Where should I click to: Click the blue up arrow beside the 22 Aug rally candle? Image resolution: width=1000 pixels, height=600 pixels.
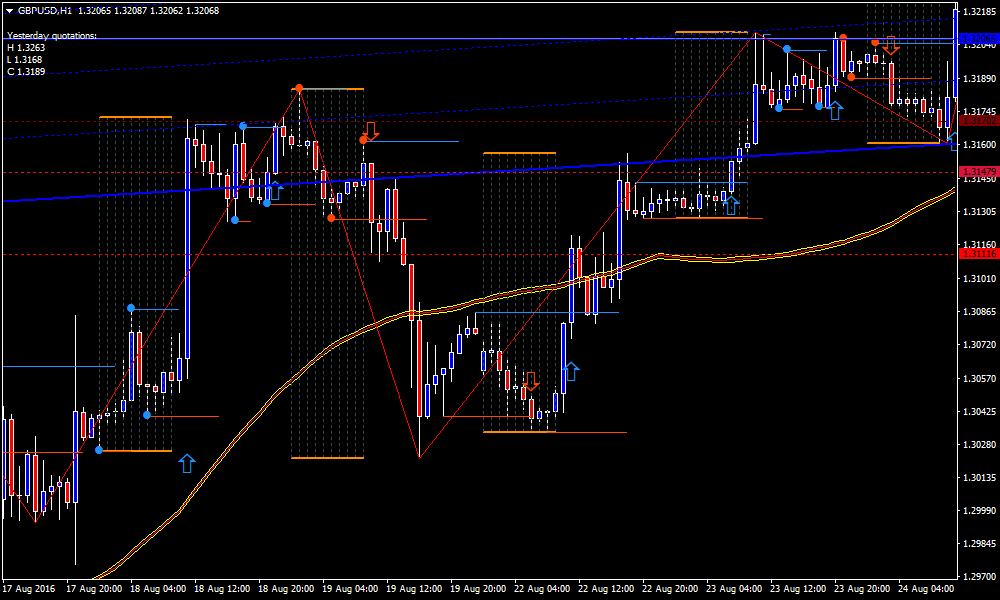coord(571,373)
